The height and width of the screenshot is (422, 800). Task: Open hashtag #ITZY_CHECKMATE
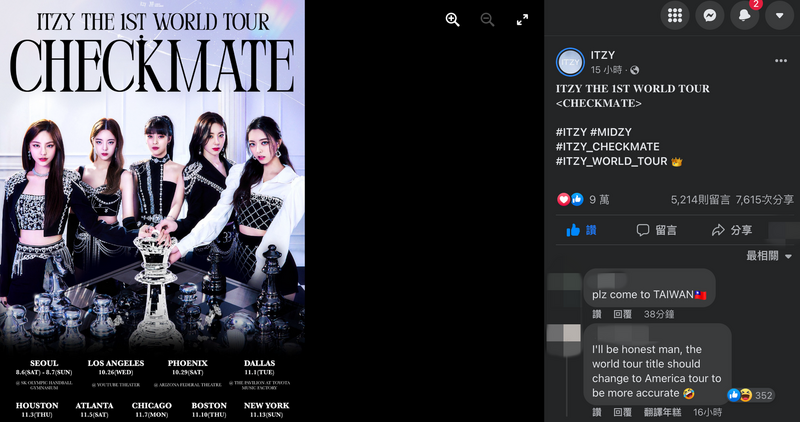[608, 147]
